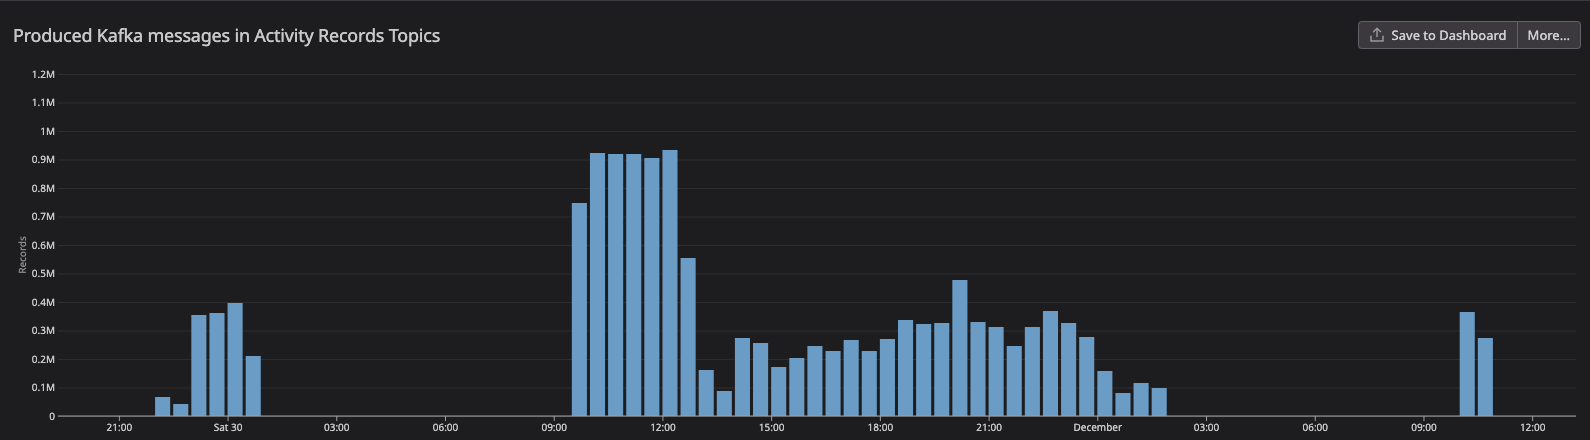Click the vertical Records axis title
This screenshot has height=440, width=1590.
coord(22,255)
